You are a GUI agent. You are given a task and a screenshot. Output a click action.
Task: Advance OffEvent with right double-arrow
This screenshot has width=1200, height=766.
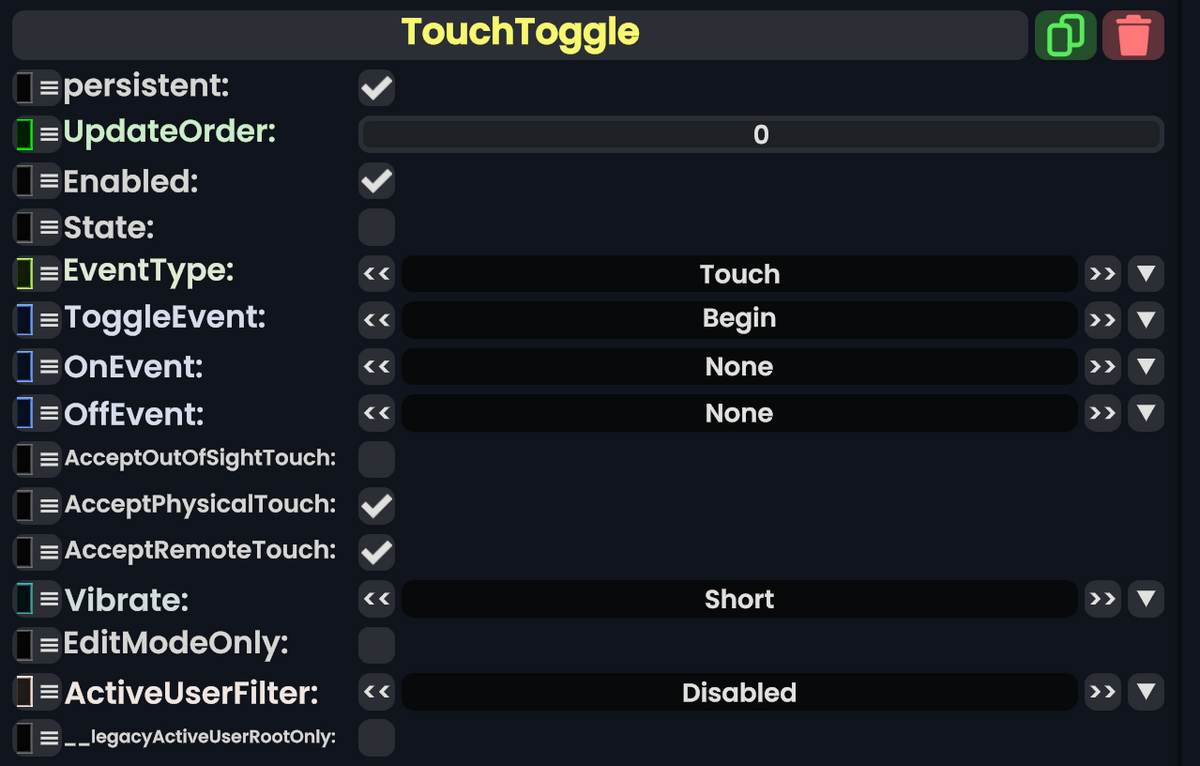[x=1102, y=412]
